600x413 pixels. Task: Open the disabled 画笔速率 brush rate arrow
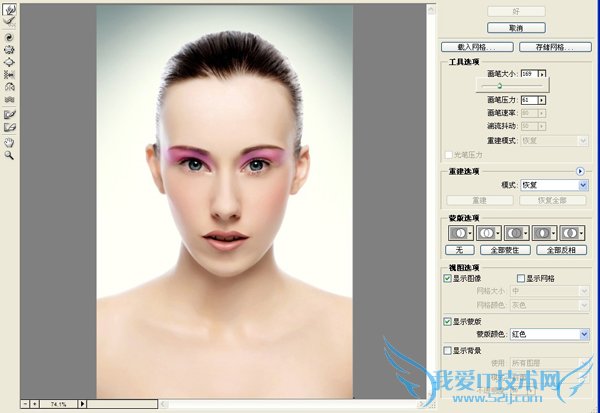pos(542,113)
